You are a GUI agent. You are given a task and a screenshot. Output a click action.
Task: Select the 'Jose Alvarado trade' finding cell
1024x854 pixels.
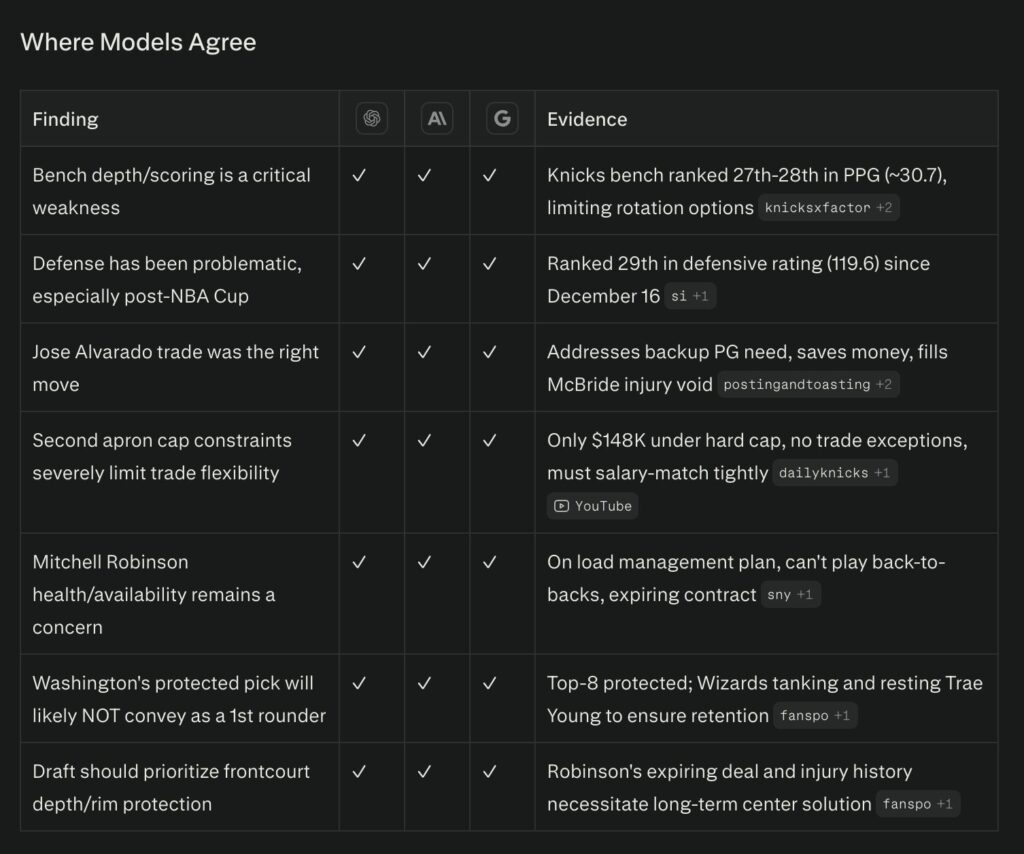coord(175,368)
